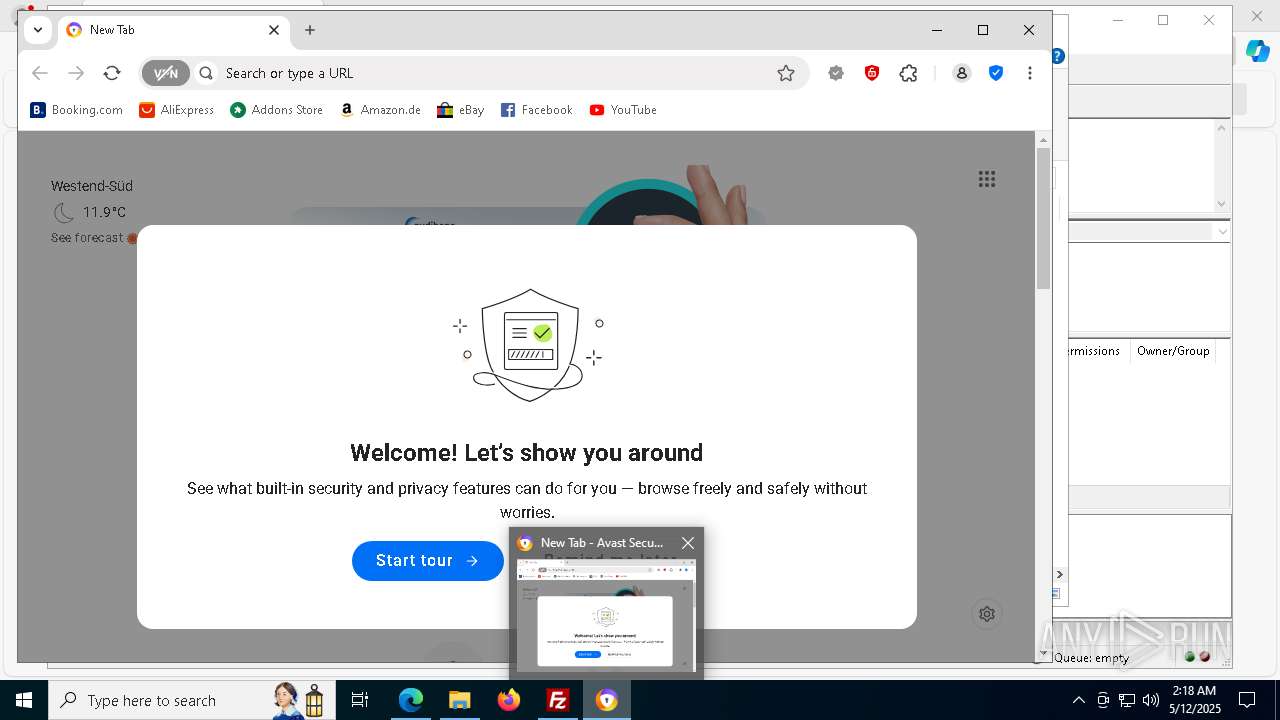Open the clock showing 2:18 AM
This screenshot has height=720, width=1280.
click(1194, 700)
